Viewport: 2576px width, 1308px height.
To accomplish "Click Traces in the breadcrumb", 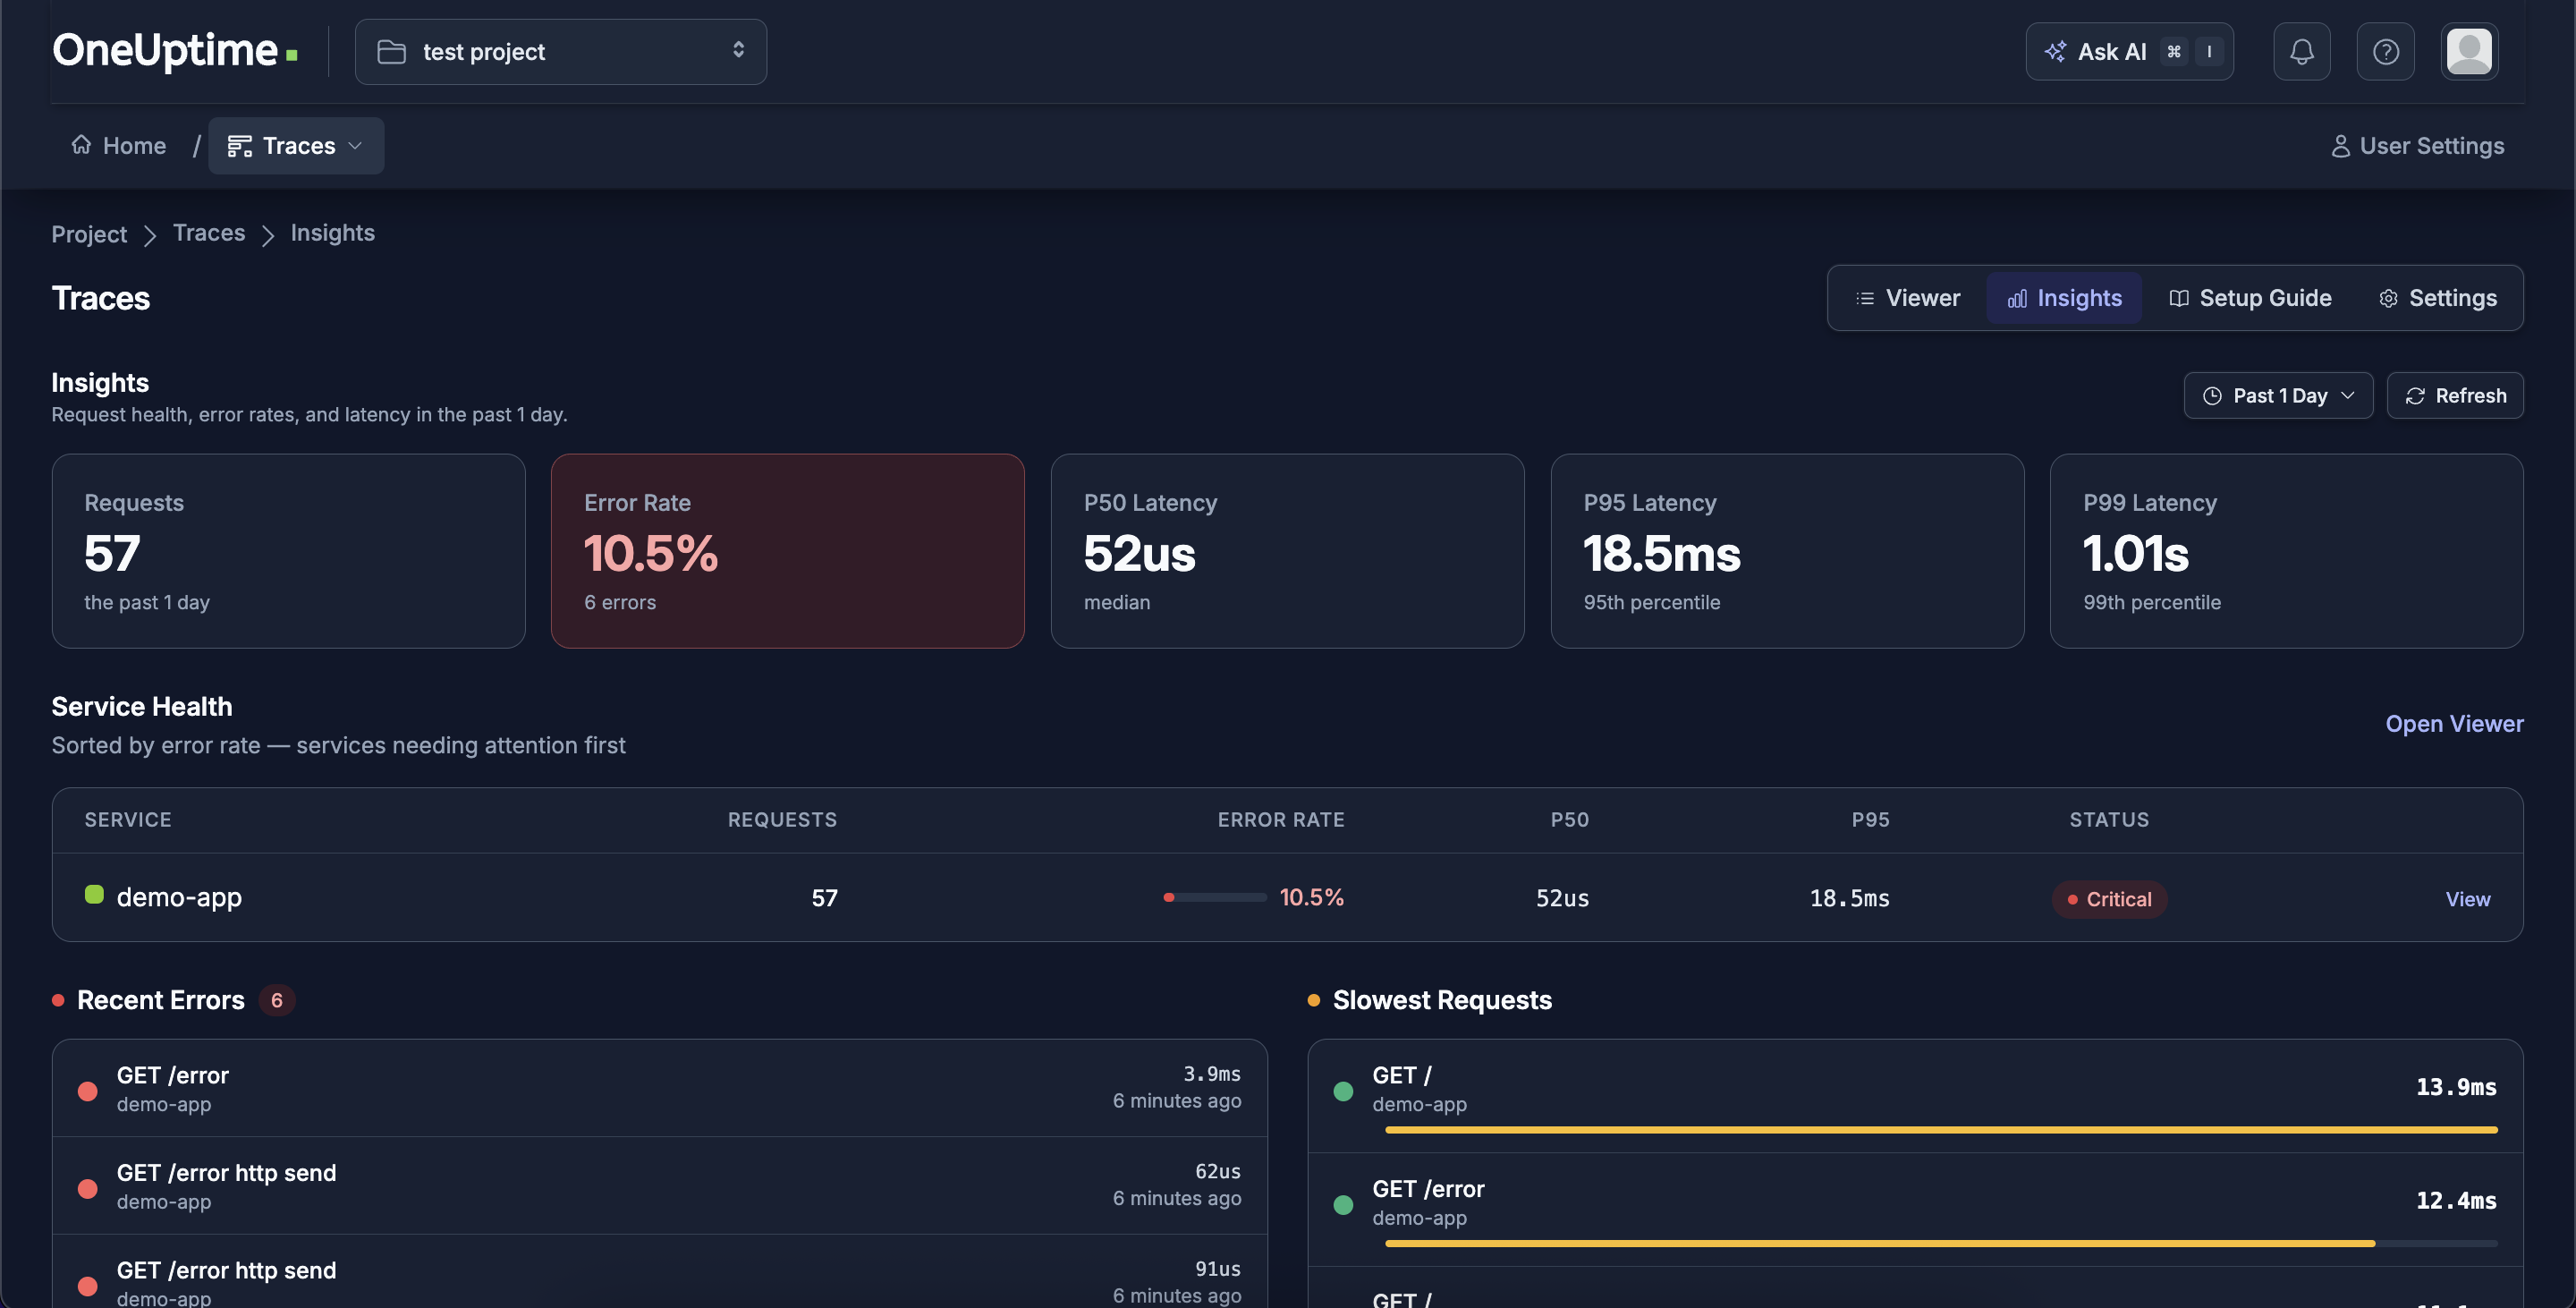I will point(209,233).
